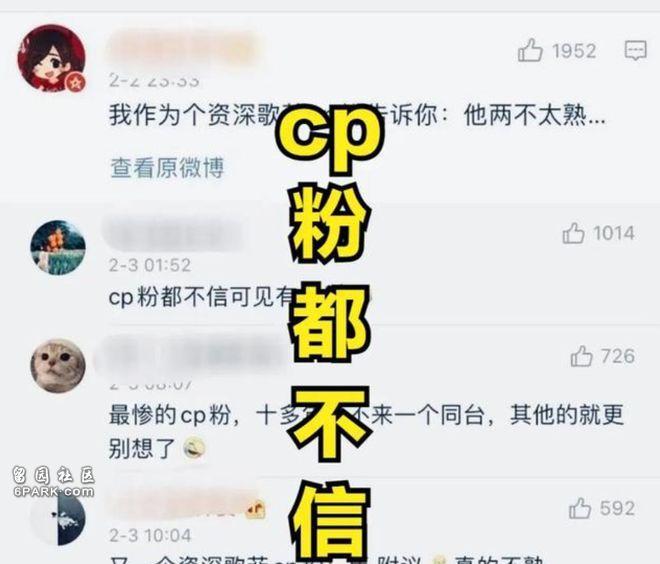Like the comment posted 2-3 01:52
Screen dimensions: 660x564
tap(573, 233)
